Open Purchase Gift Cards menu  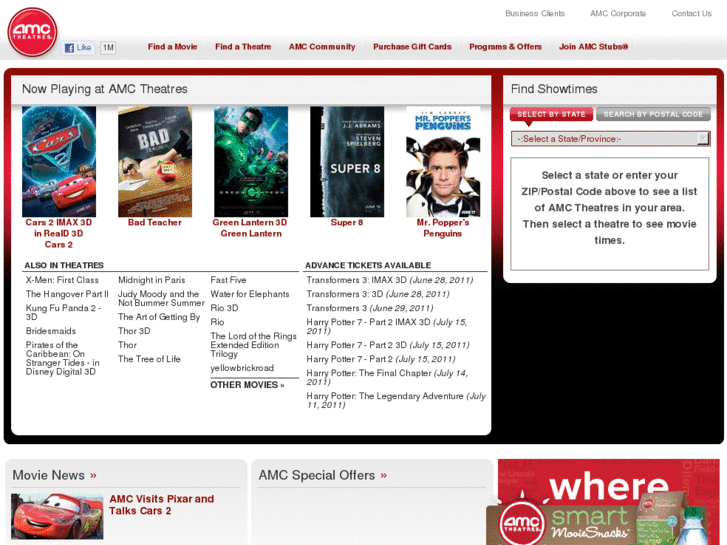[x=412, y=46]
